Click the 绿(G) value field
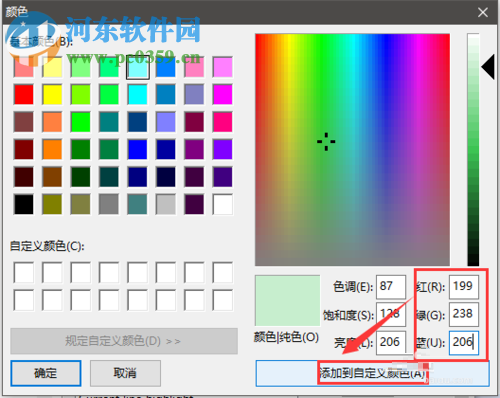The image size is (500, 398). pyautogui.click(x=464, y=314)
